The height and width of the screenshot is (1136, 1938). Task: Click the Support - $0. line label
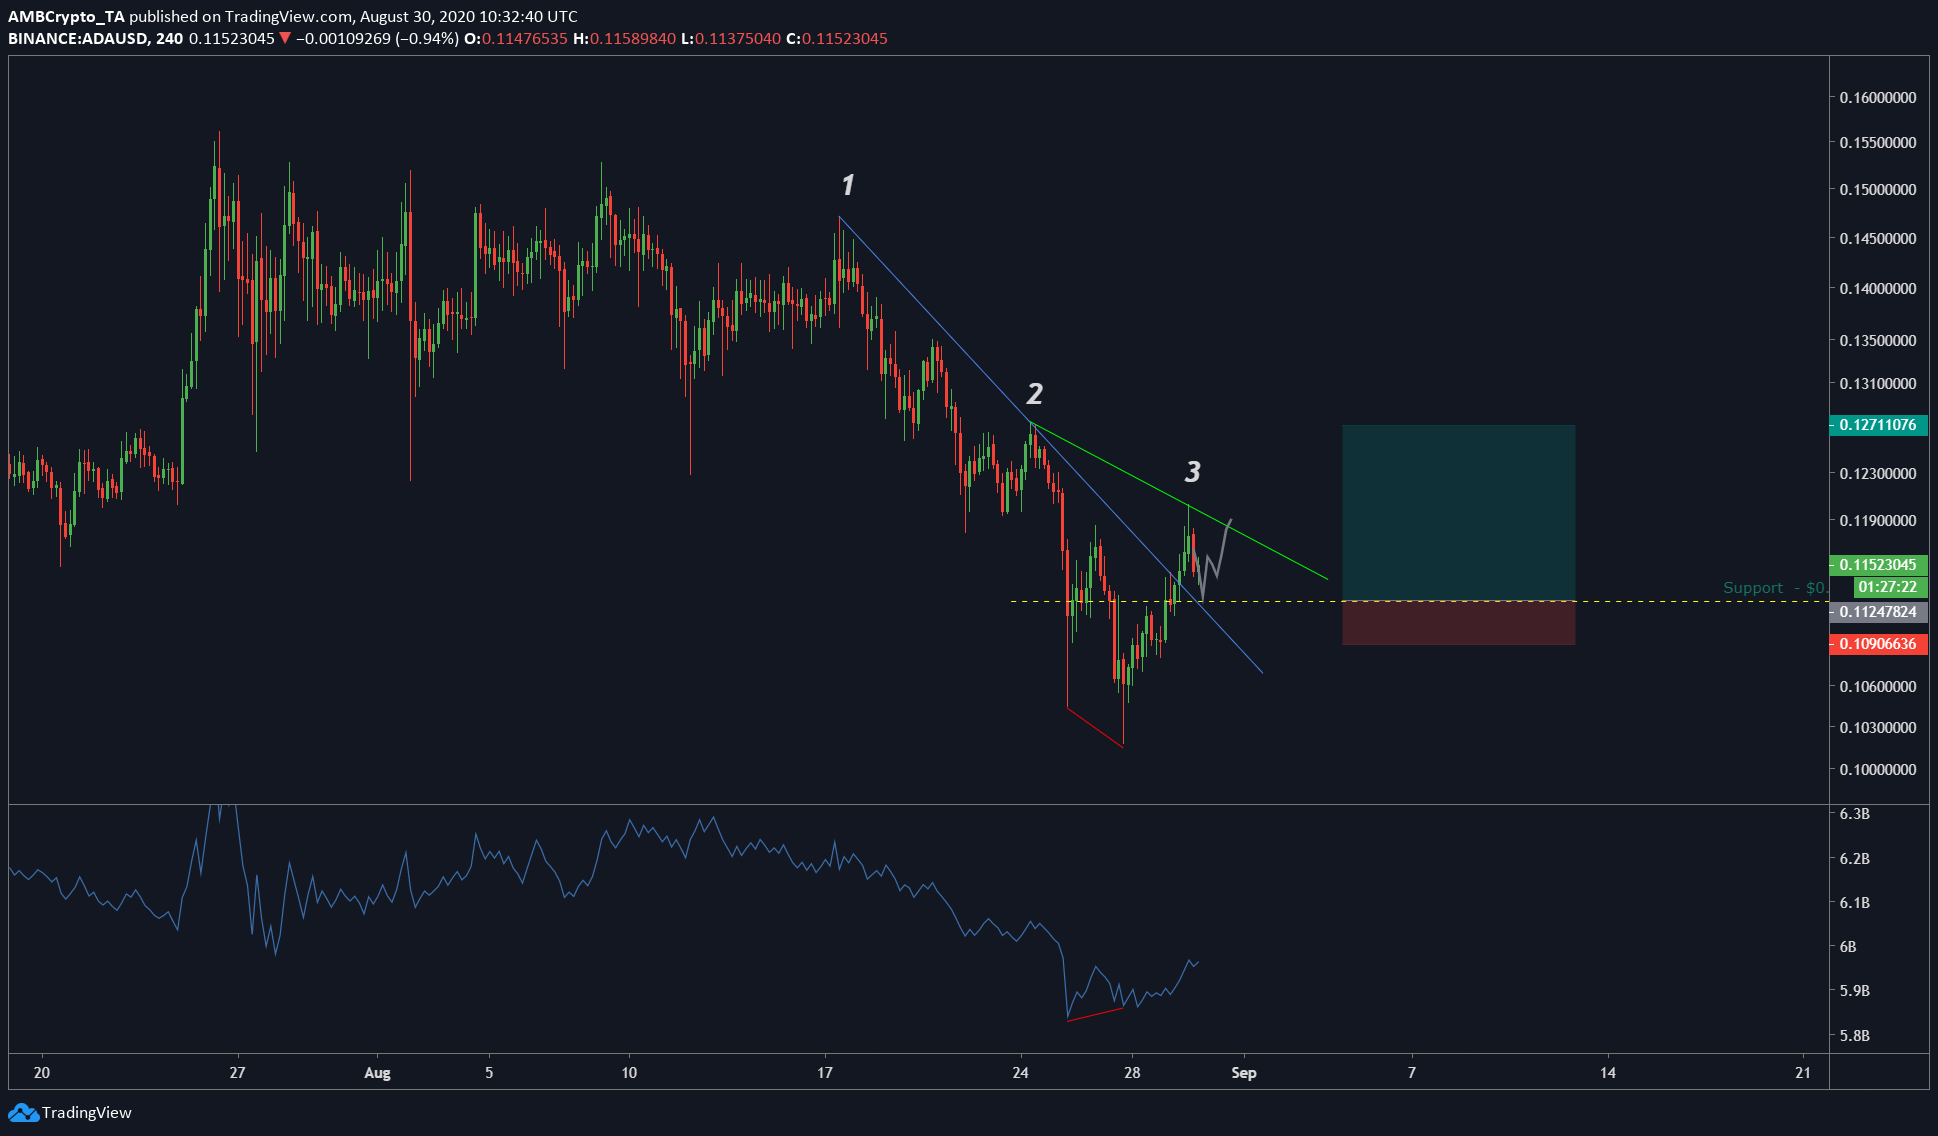pyautogui.click(x=1775, y=588)
